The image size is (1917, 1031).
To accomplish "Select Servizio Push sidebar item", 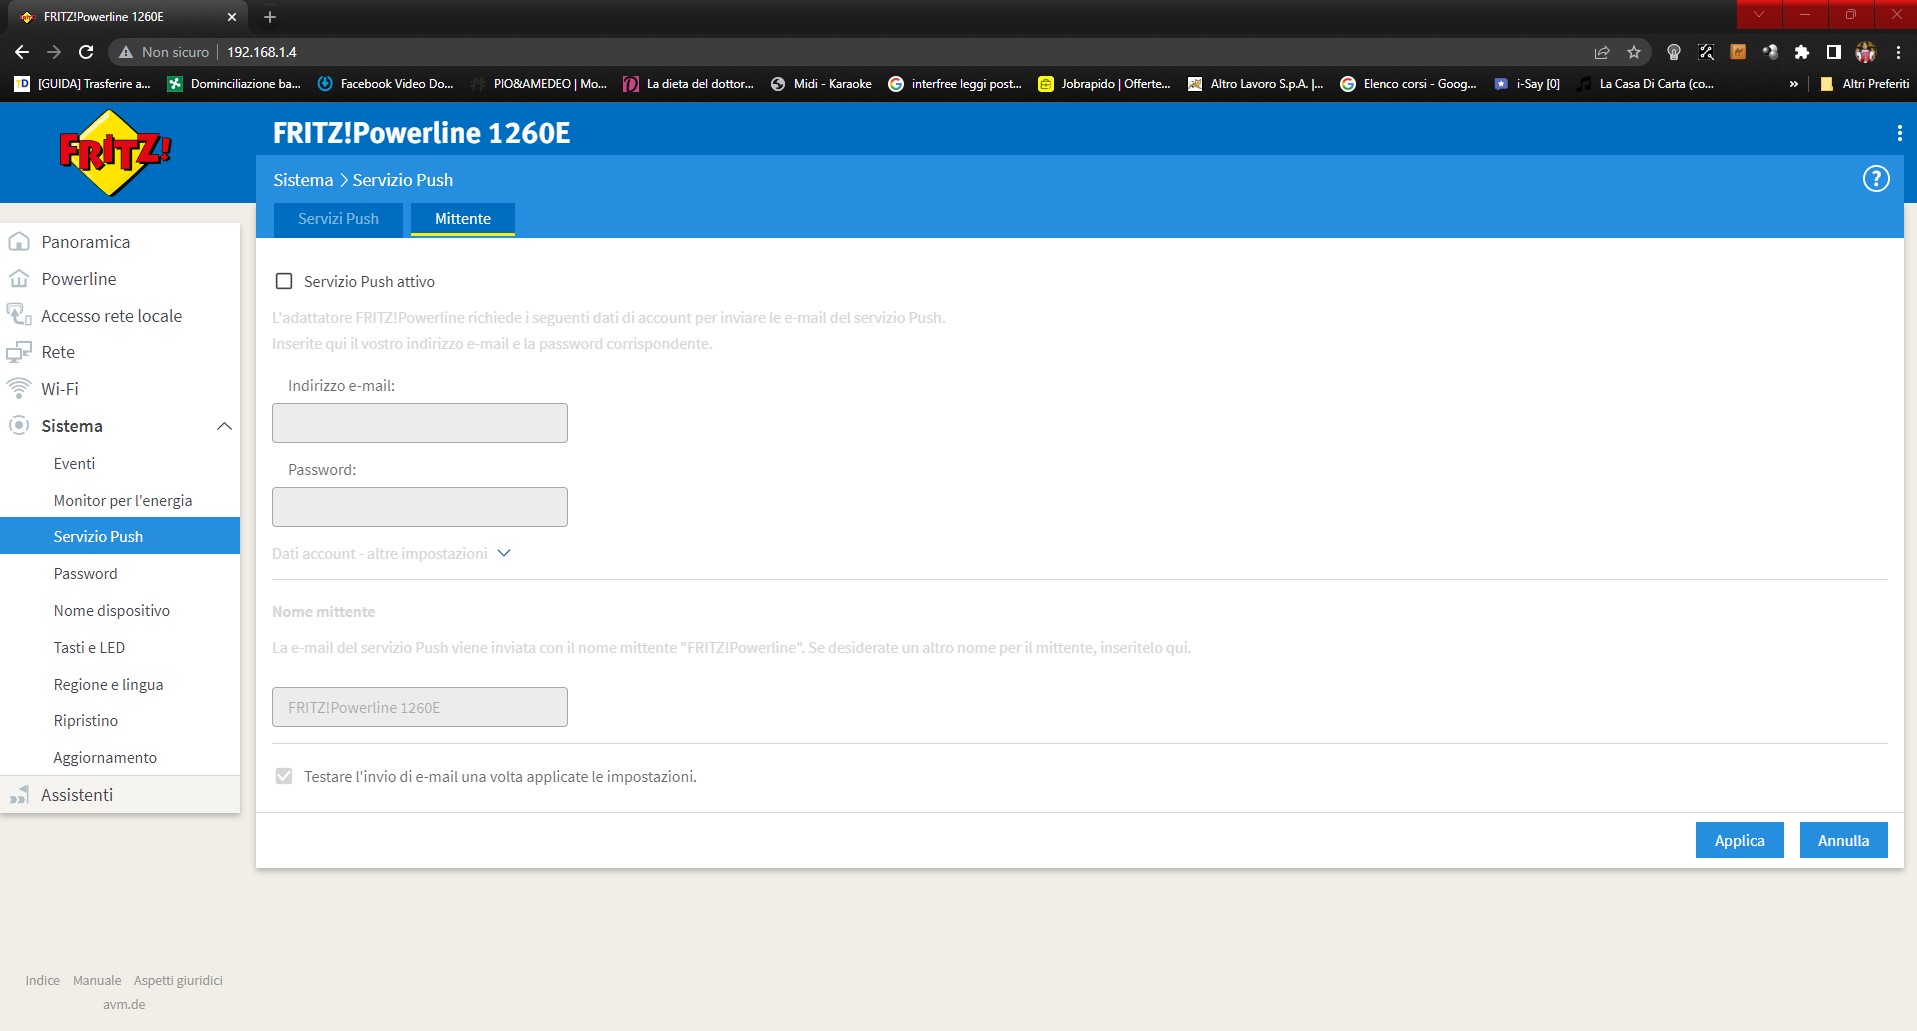I will (x=120, y=536).
